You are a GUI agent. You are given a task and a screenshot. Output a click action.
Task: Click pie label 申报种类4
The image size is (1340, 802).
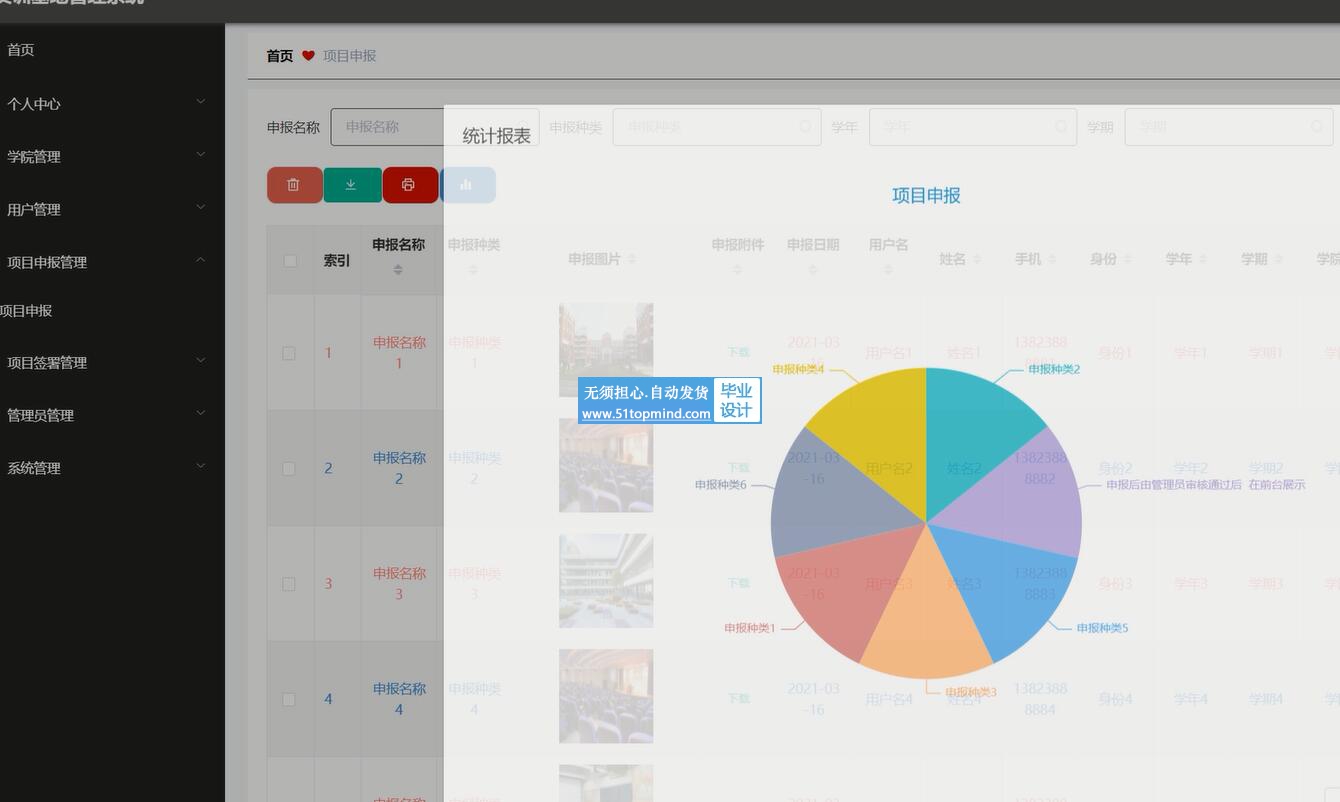(x=798, y=369)
